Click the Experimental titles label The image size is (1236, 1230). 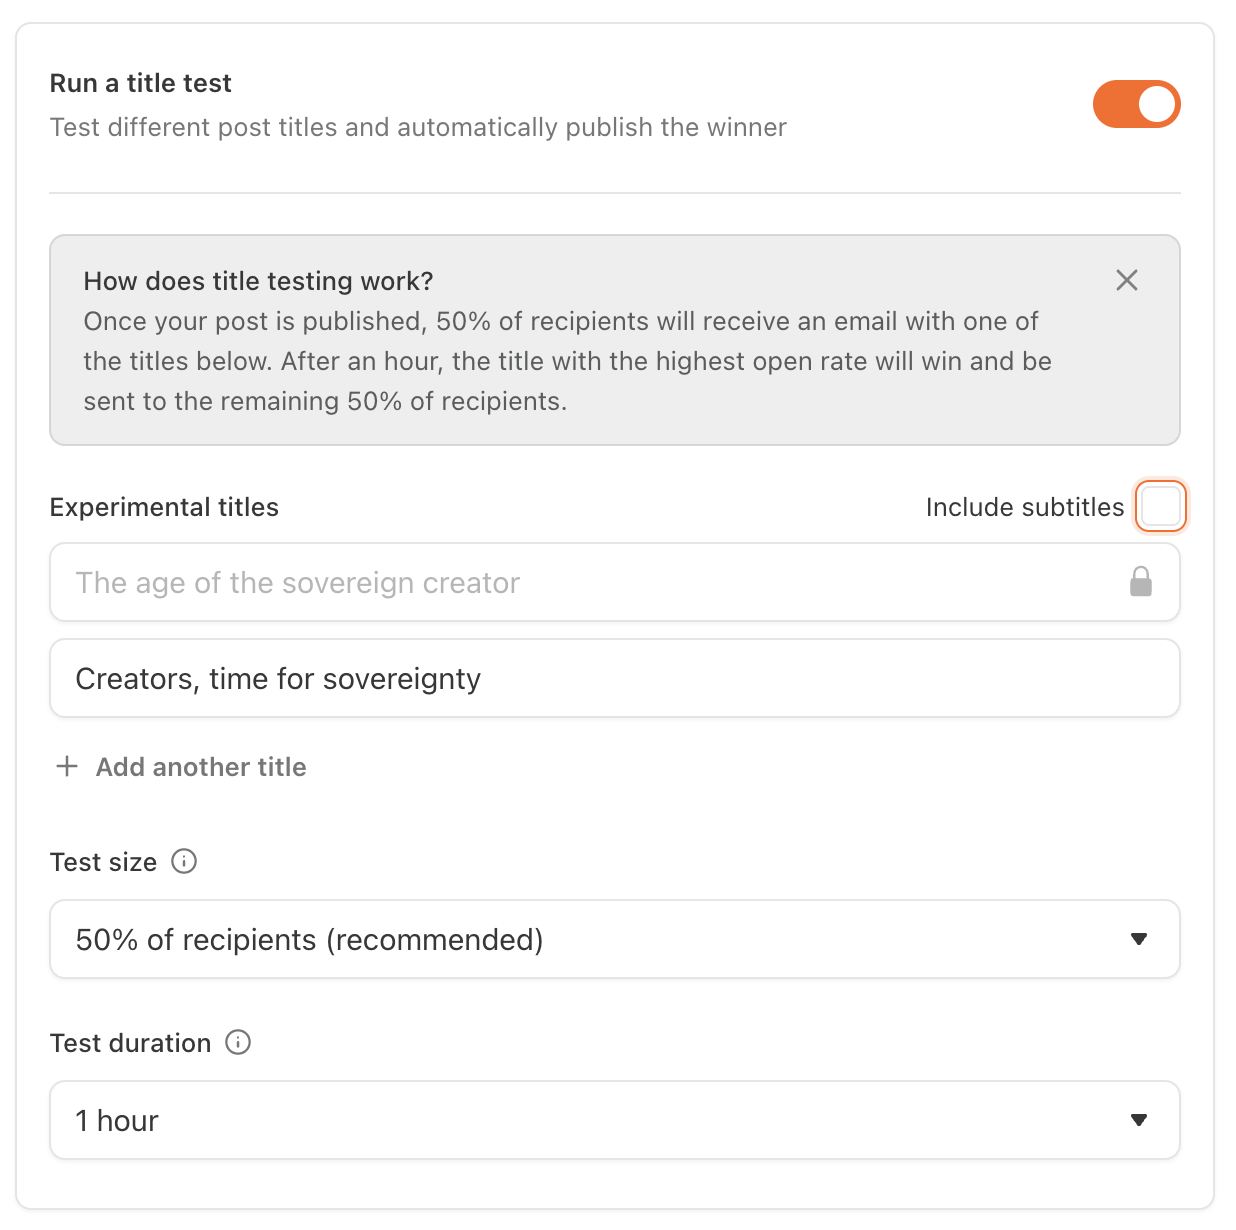click(164, 507)
